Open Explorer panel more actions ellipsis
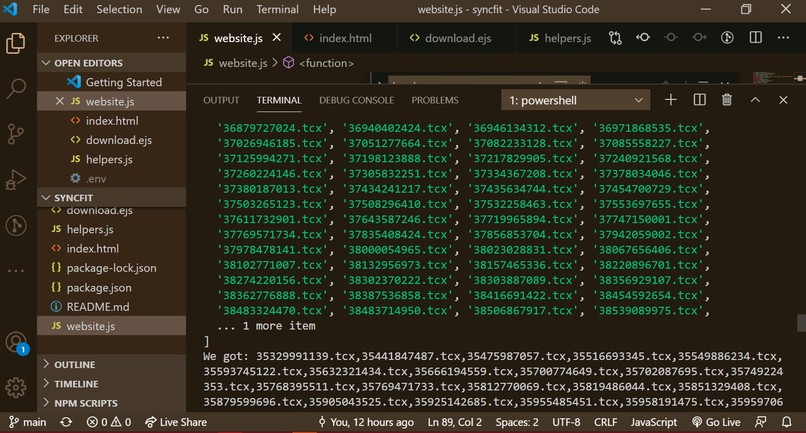Image resolution: width=806 pixels, height=433 pixels. click(x=163, y=38)
